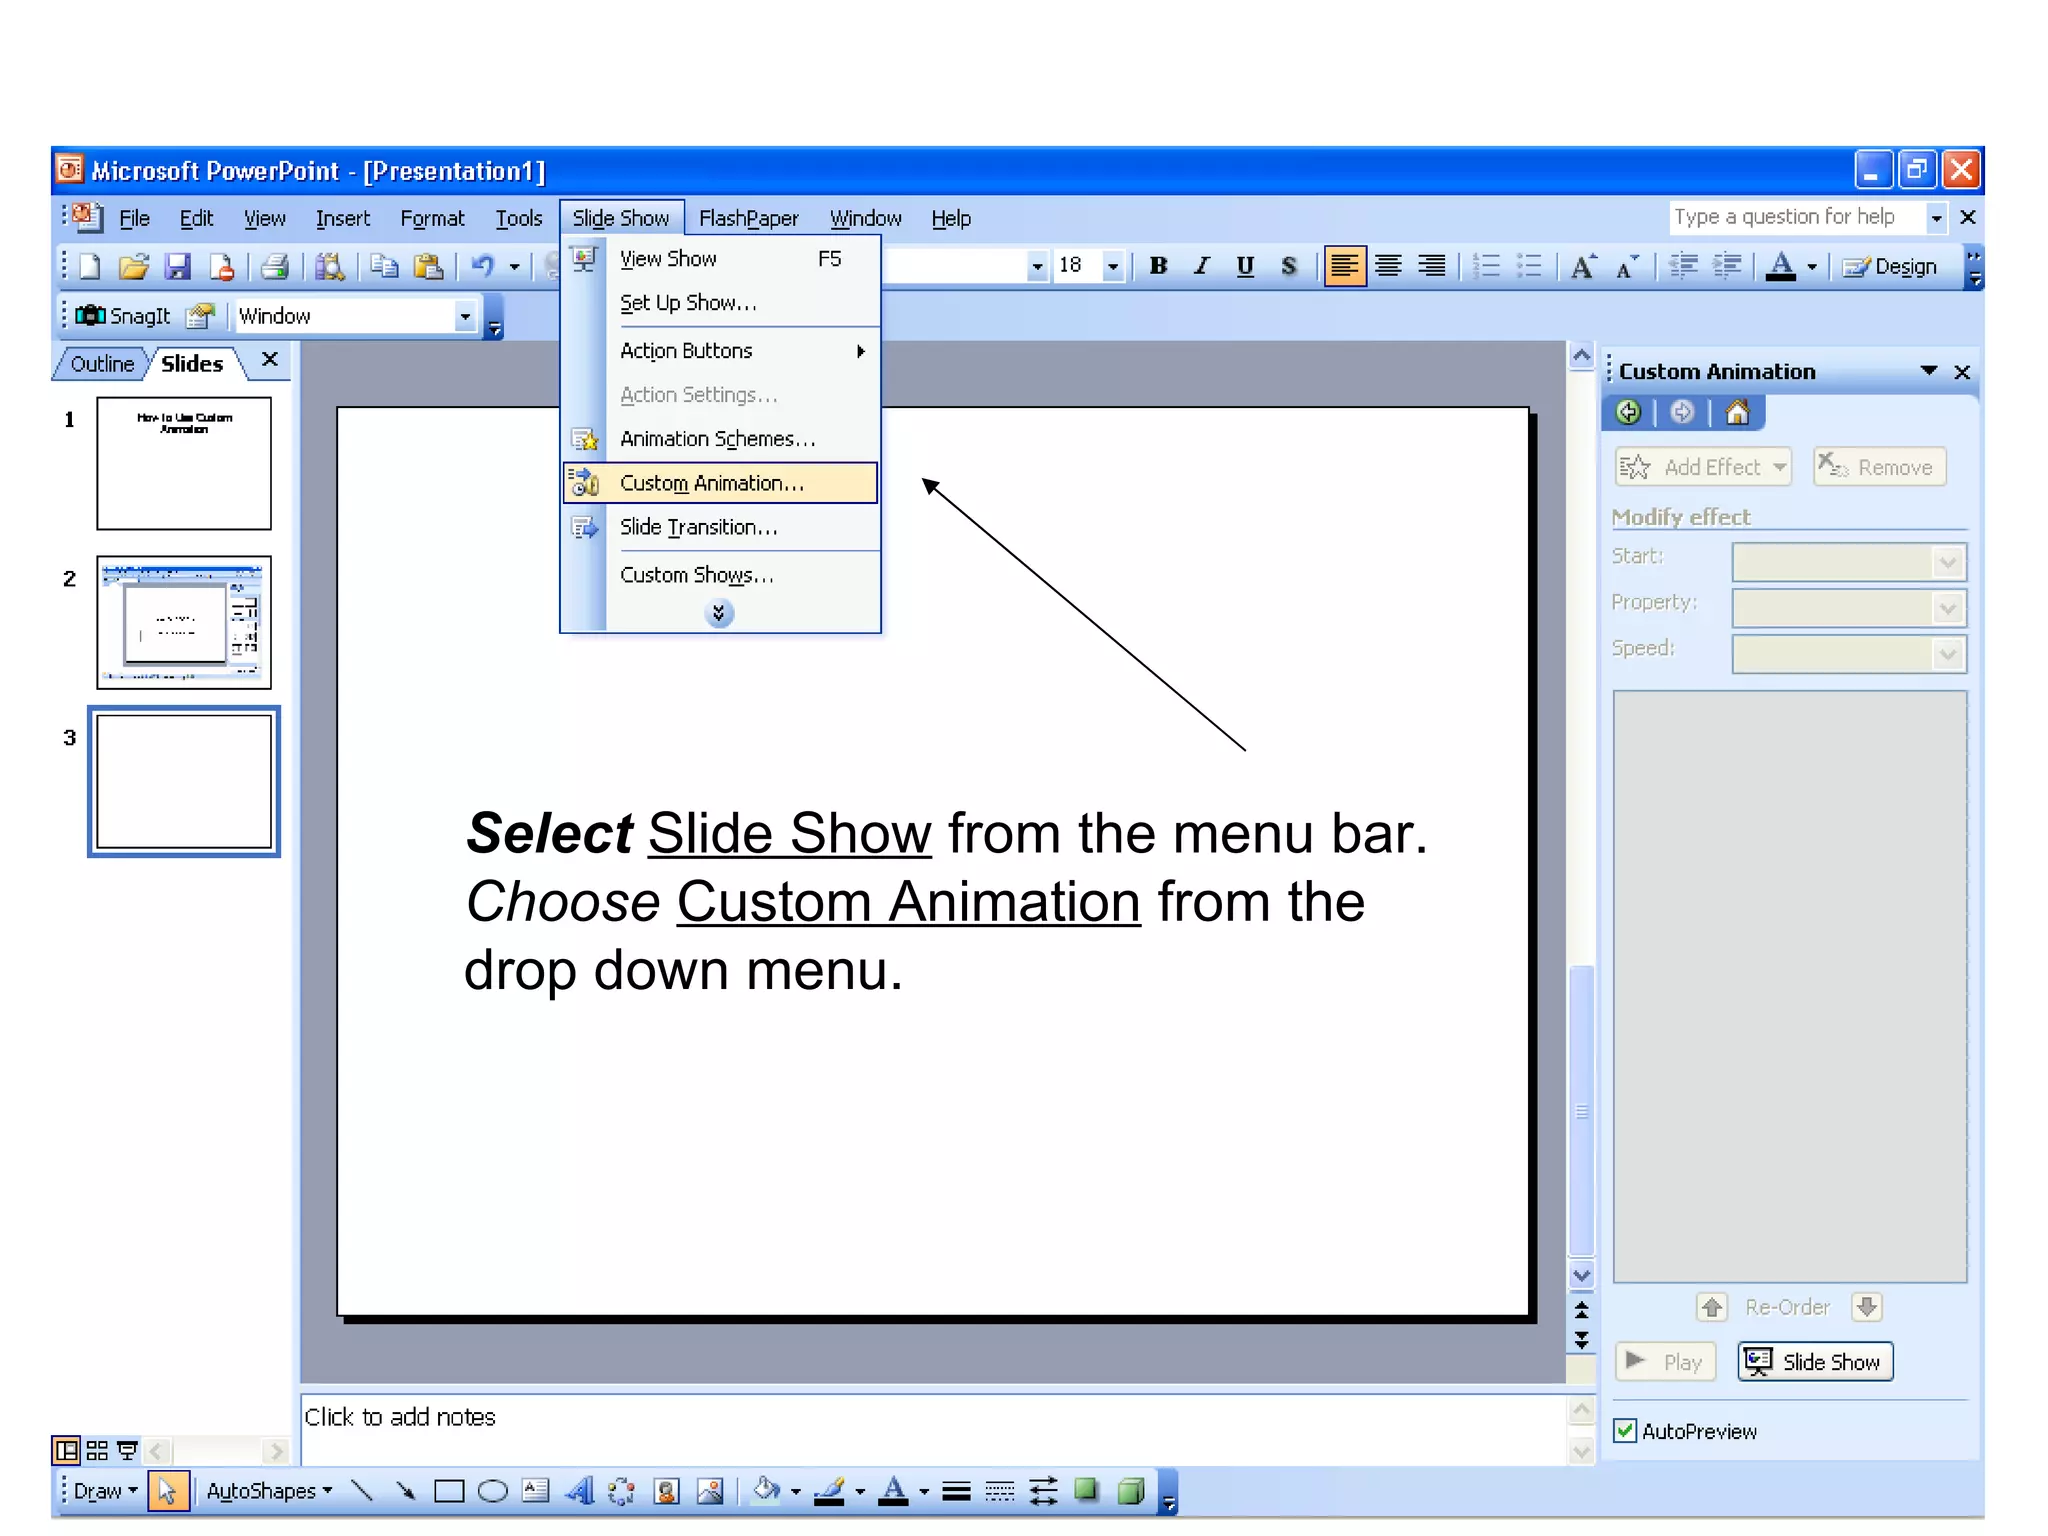Click the Numbering list icon
This screenshot has height=1536, width=2048.
[1487, 266]
